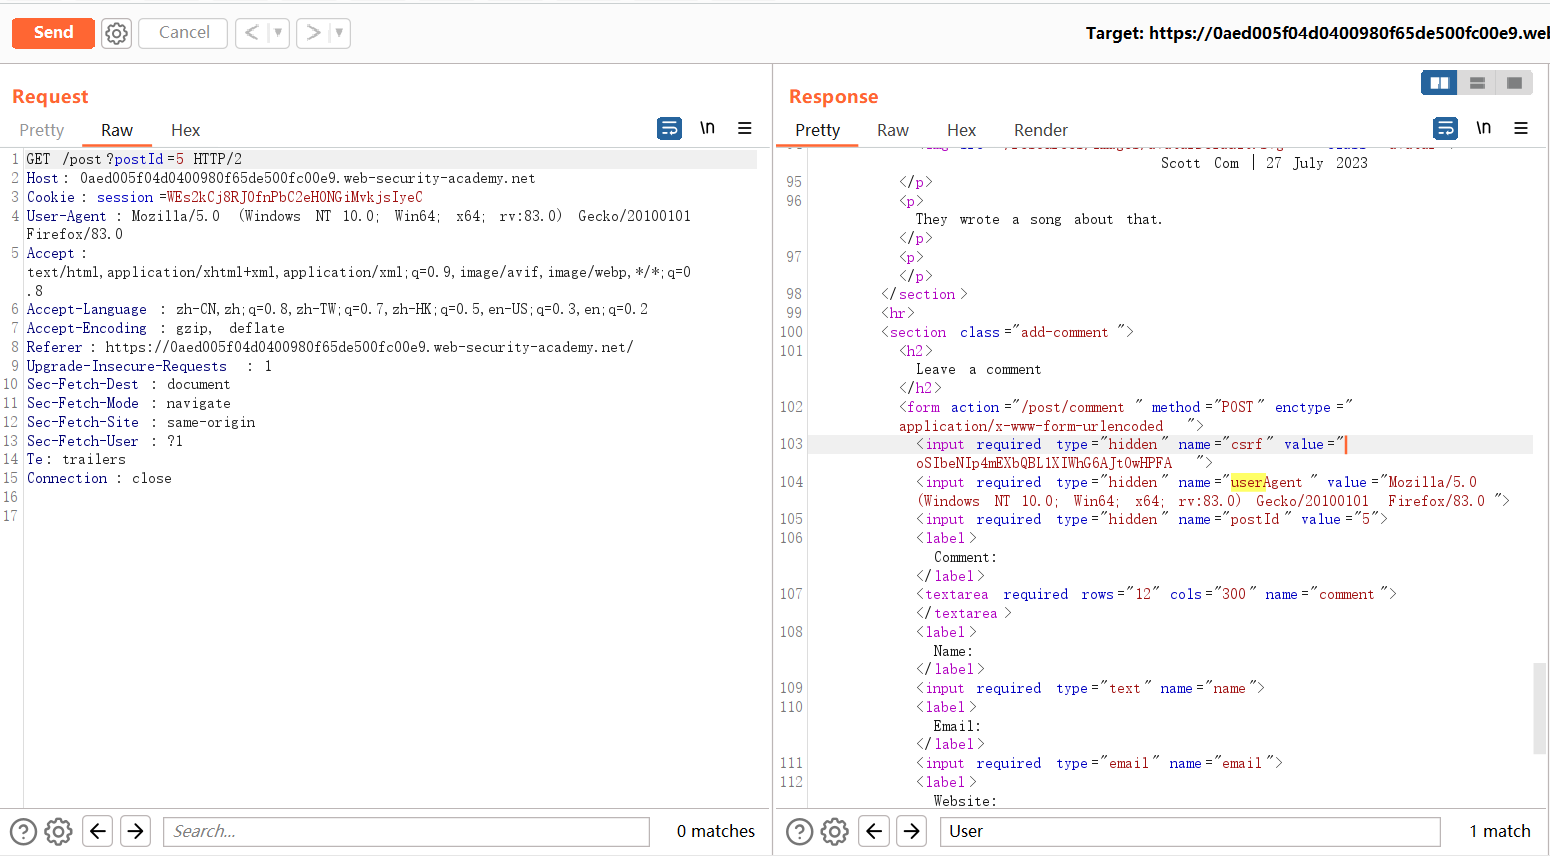Image resolution: width=1550 pixels, height=856 pixels.
Task: Open Request search settings gear
Action: [x=59, y=831]
